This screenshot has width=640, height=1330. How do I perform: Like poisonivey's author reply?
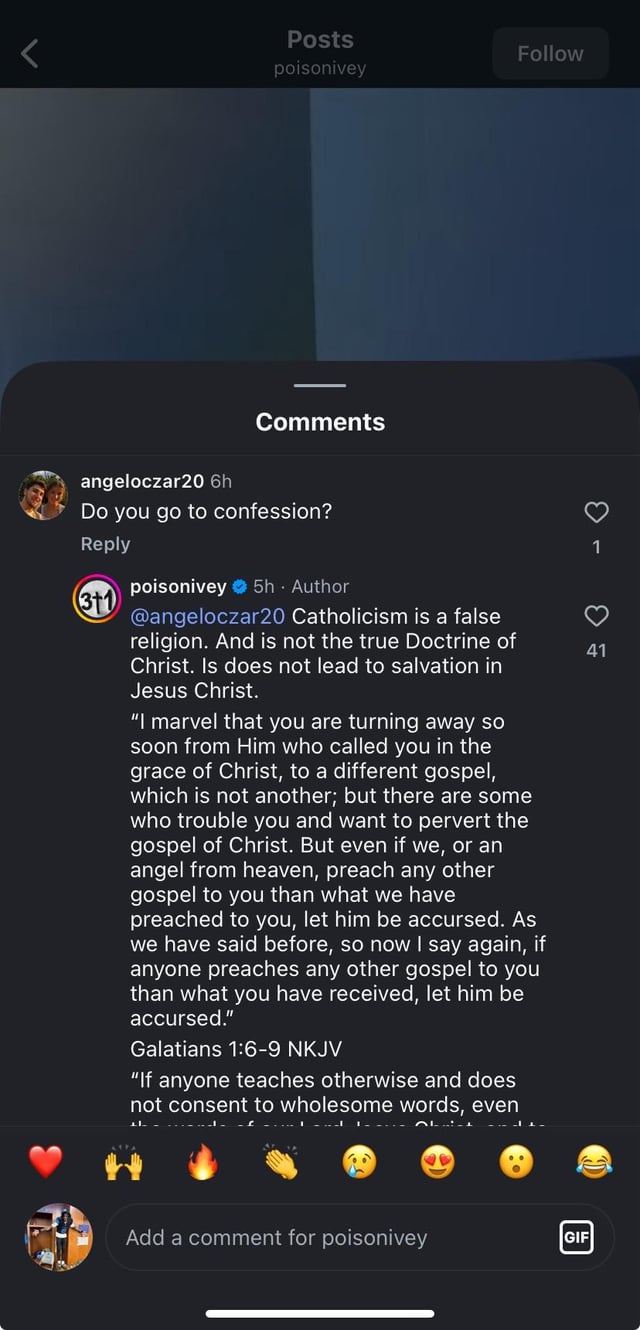coord(596,615)
